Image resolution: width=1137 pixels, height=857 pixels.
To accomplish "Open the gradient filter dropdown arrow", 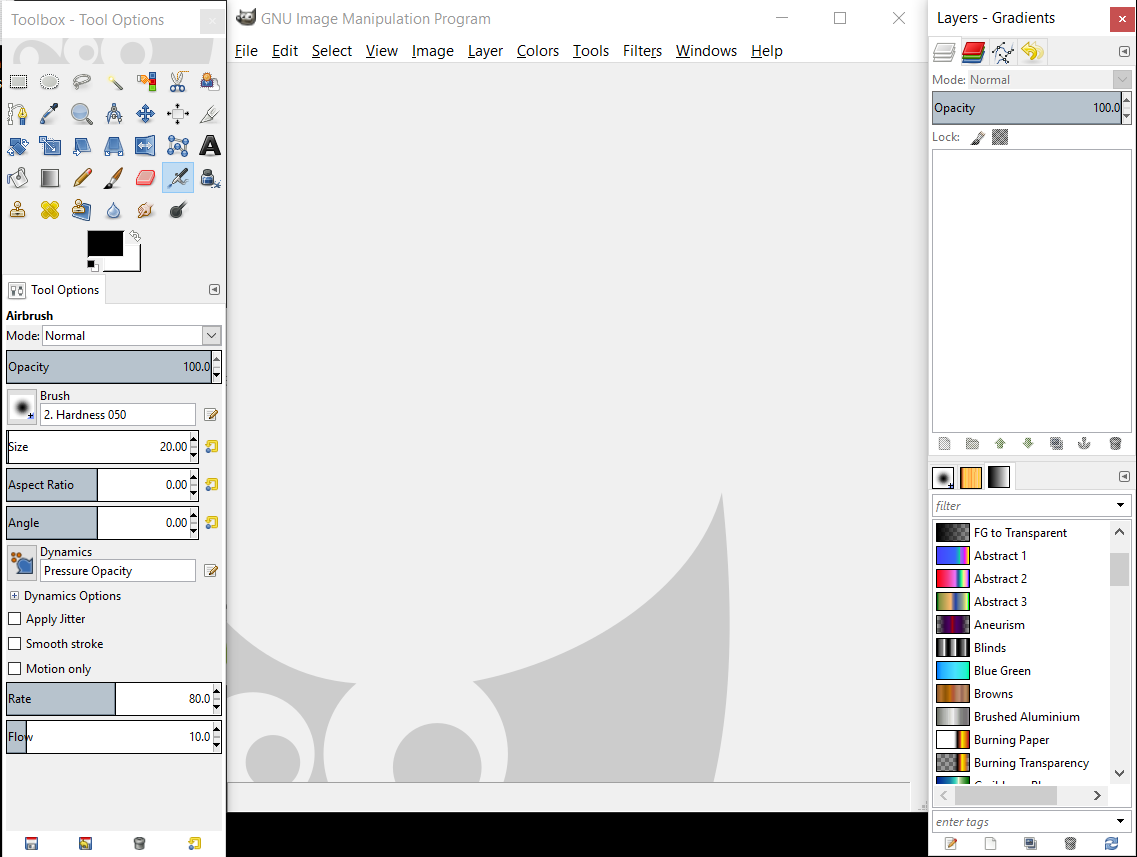I will click(1121, 506).
